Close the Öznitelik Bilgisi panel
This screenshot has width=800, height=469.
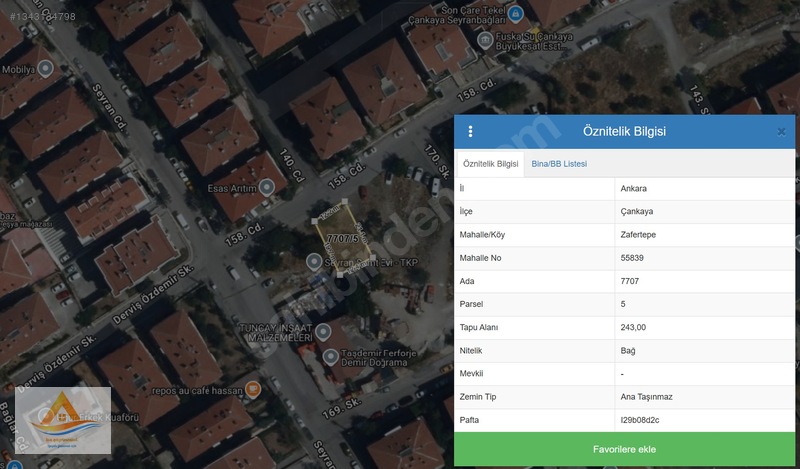pyautogui.click(x=781, y=132)
